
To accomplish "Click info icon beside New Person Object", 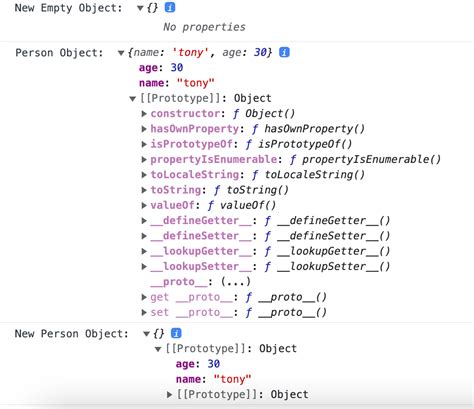I will [176, 333].
